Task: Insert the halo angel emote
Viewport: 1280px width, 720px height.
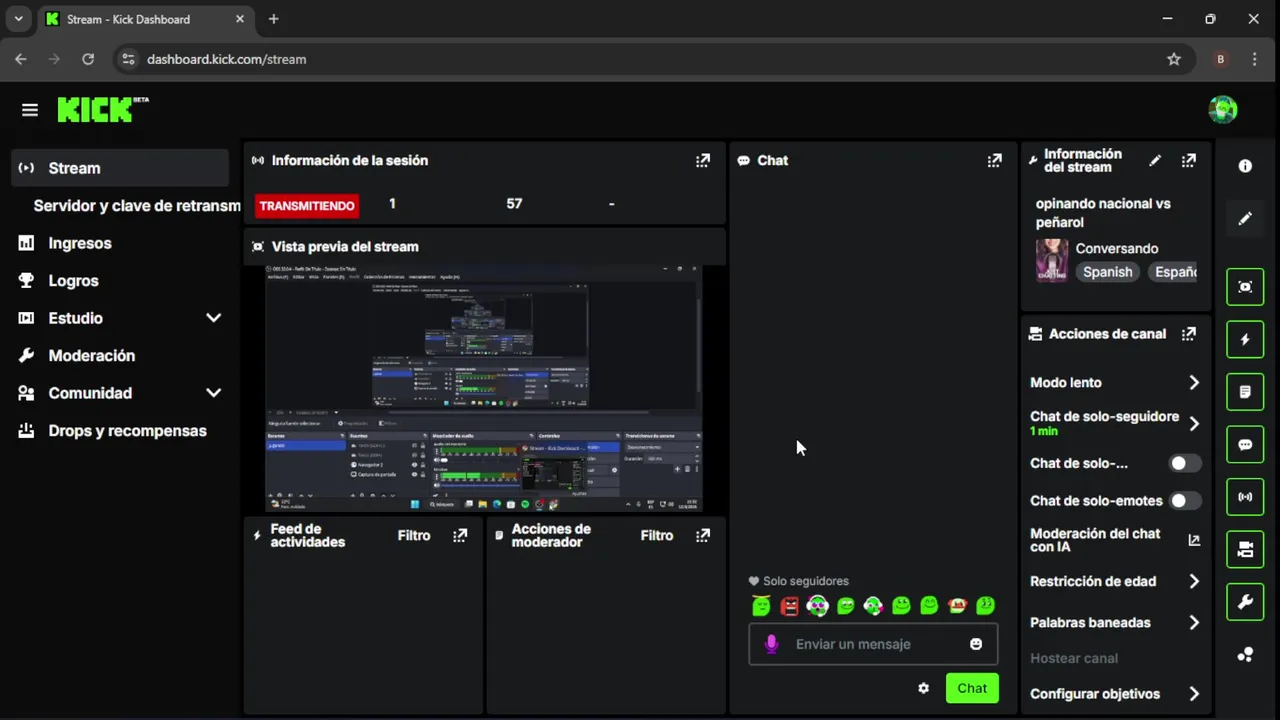Action: (762, 605)
